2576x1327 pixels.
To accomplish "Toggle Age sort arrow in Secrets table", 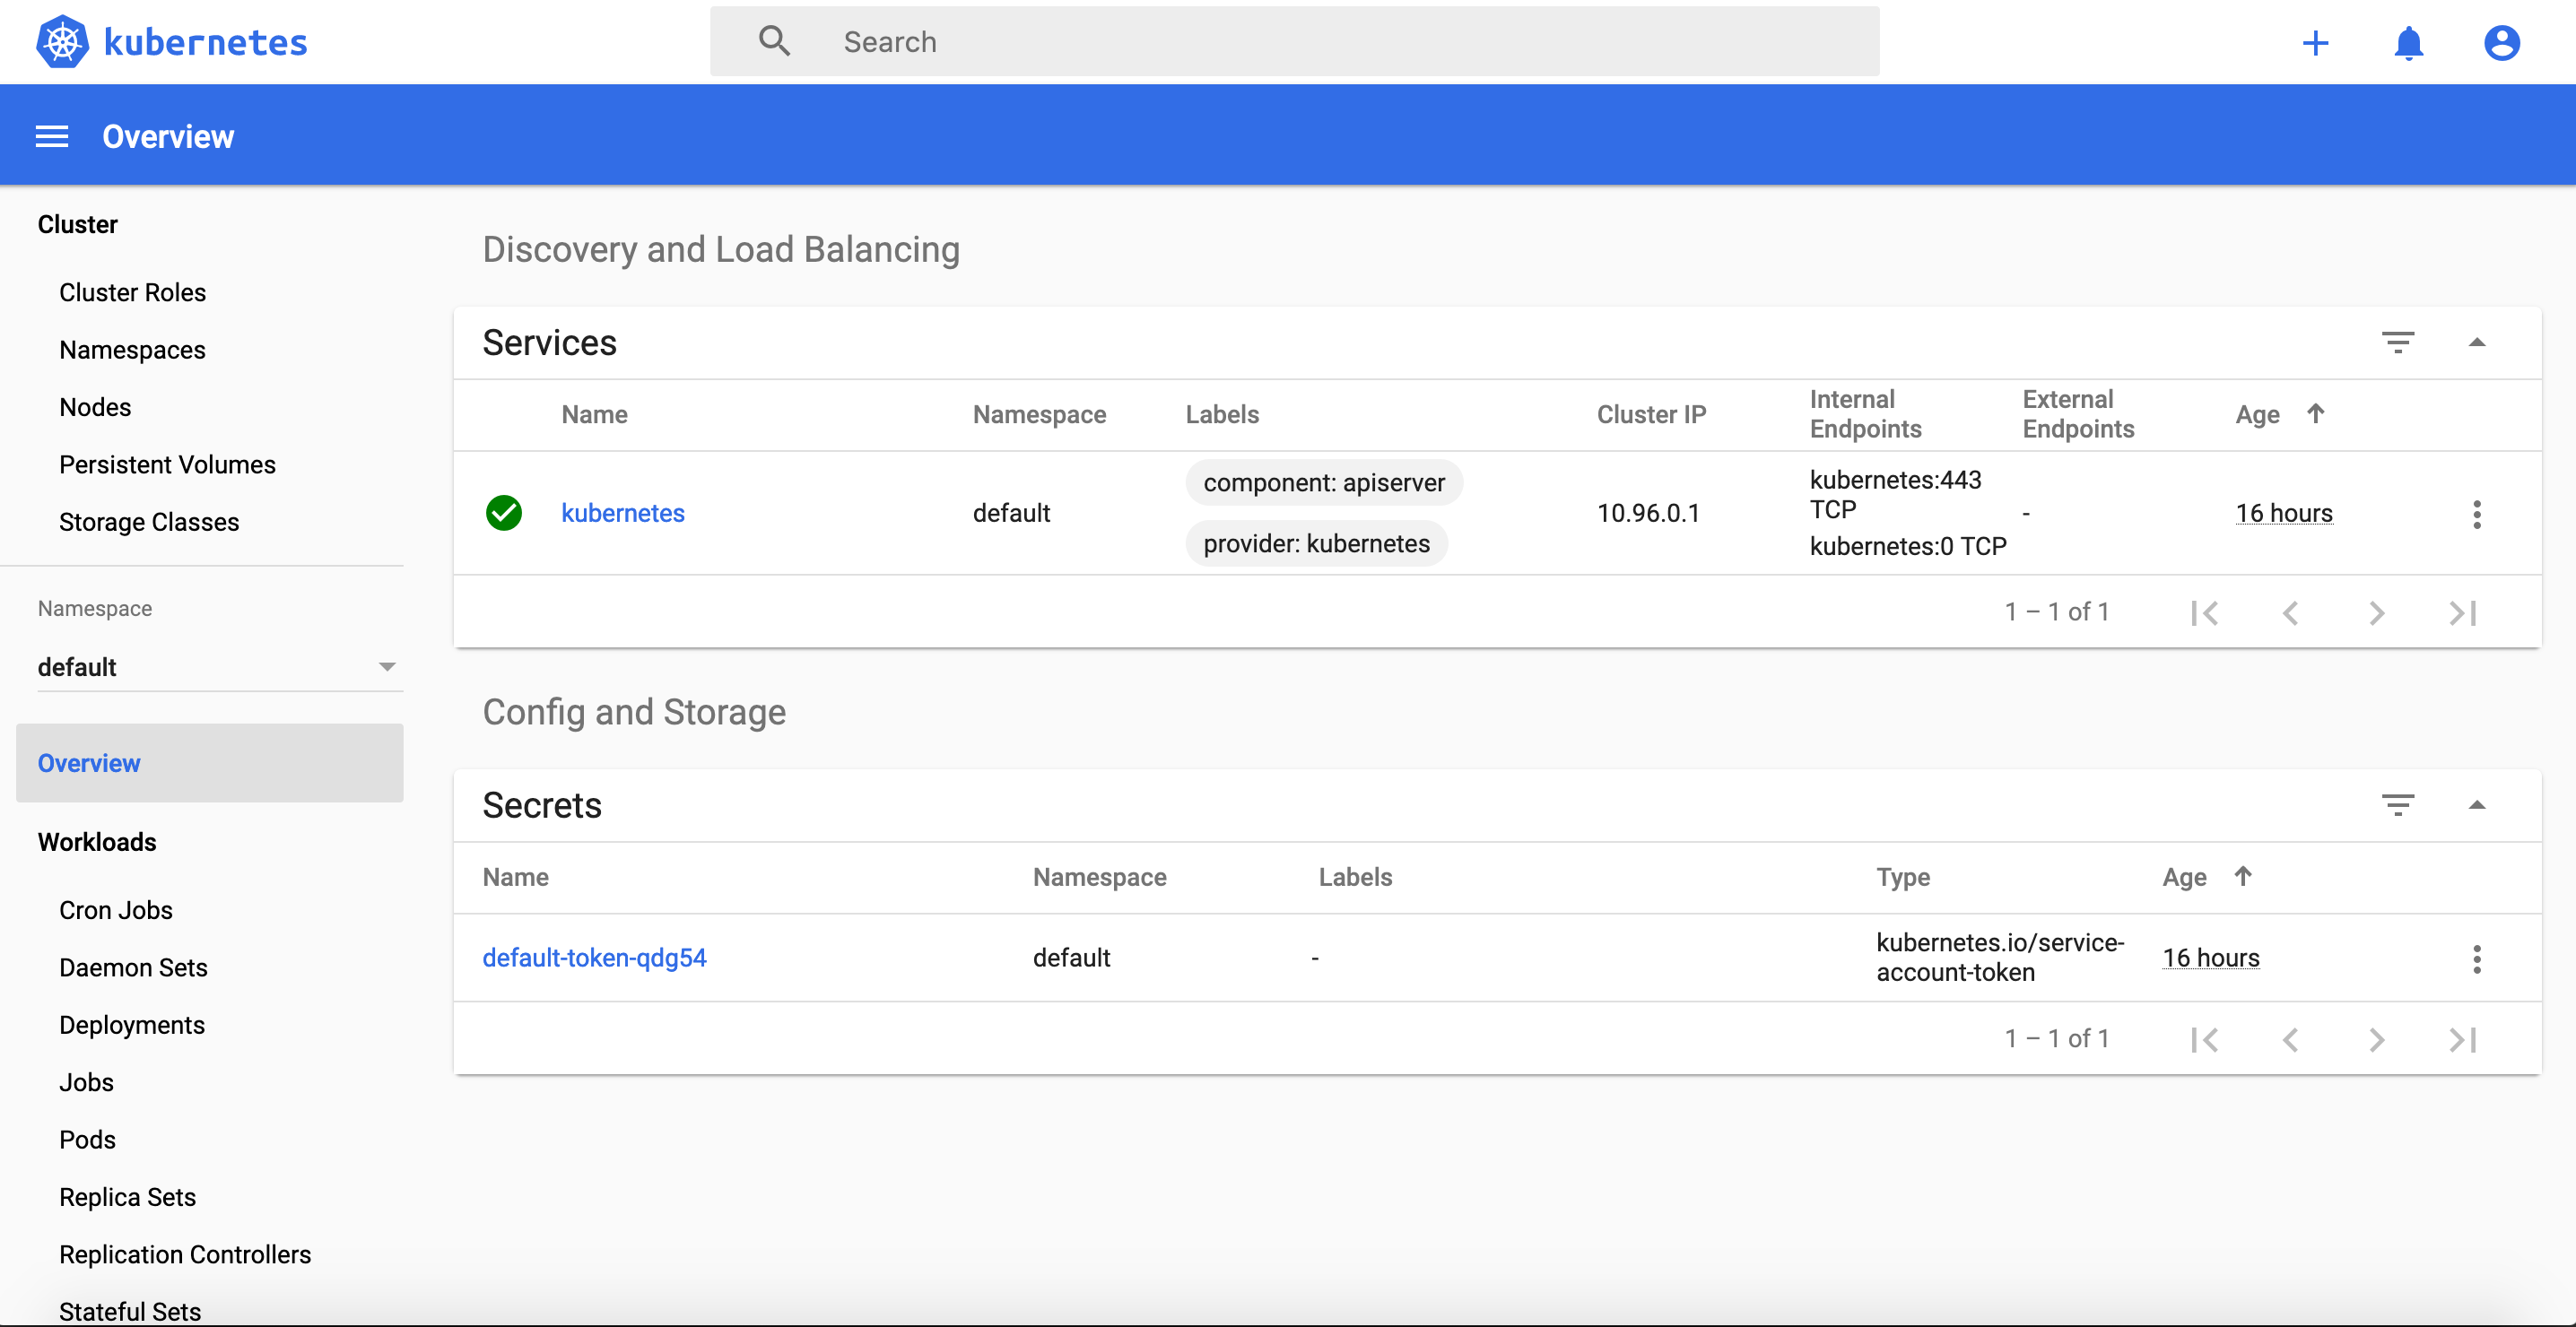I will click(x=2243, y=876).
